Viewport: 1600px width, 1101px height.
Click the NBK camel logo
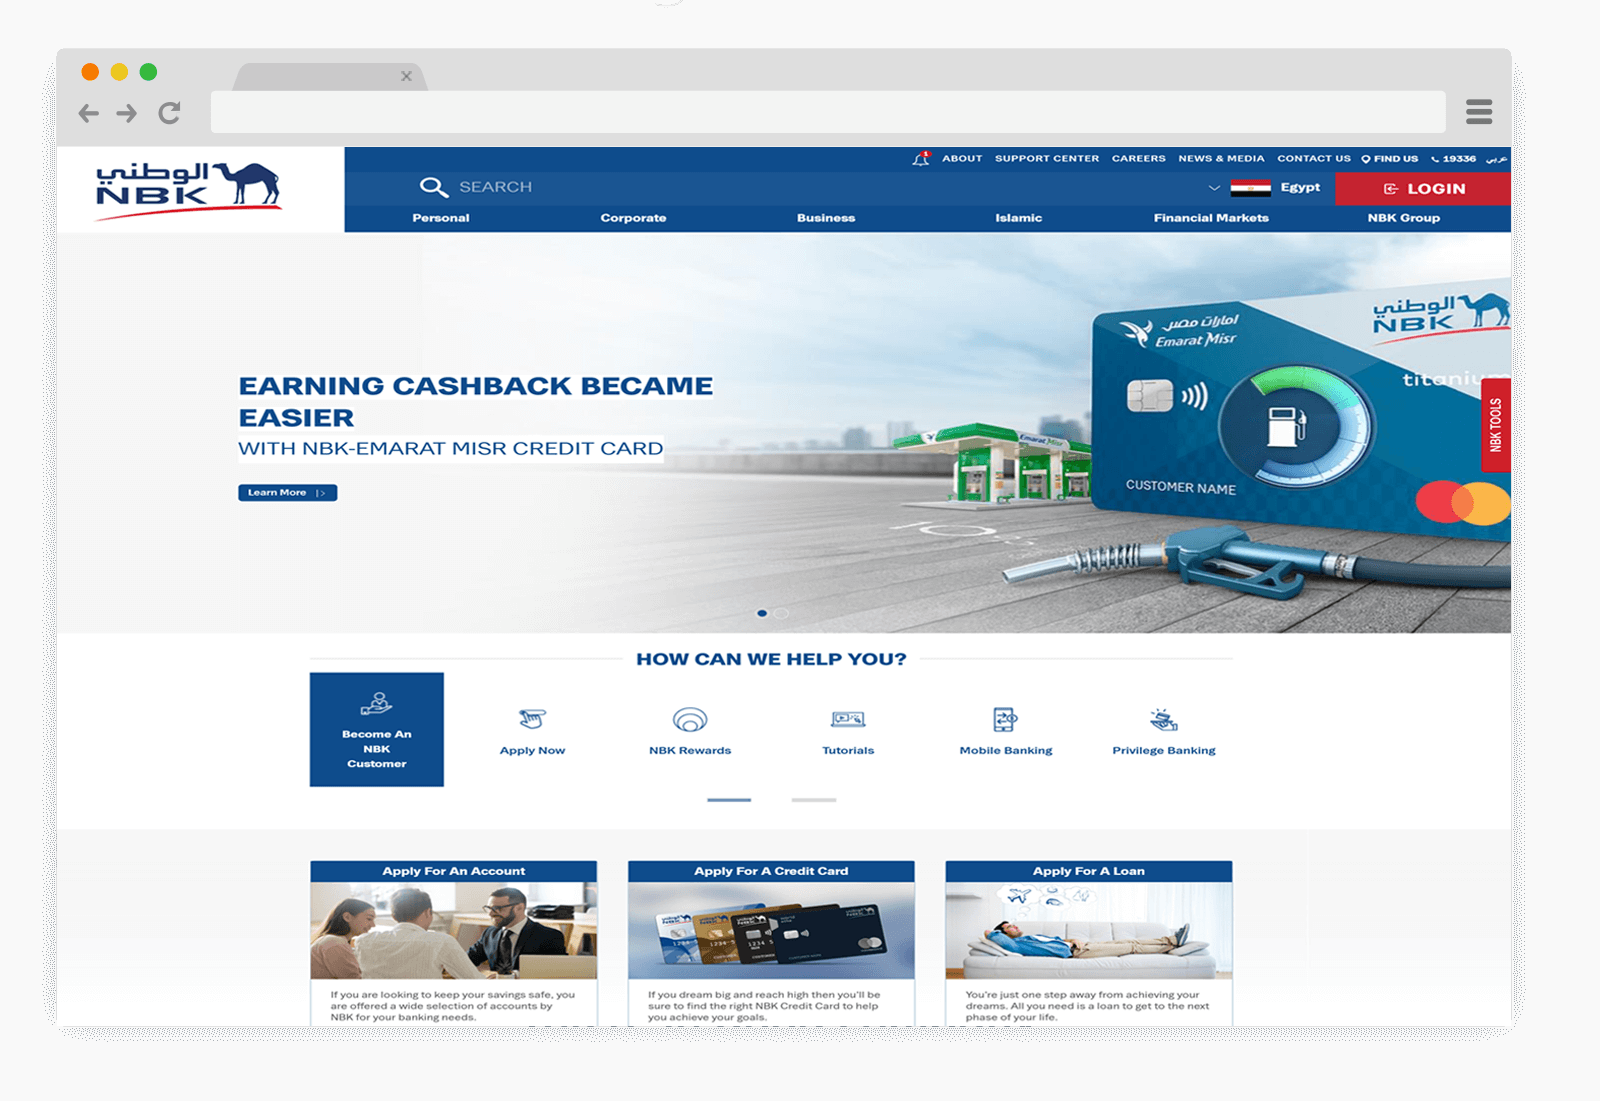[188, 189]
